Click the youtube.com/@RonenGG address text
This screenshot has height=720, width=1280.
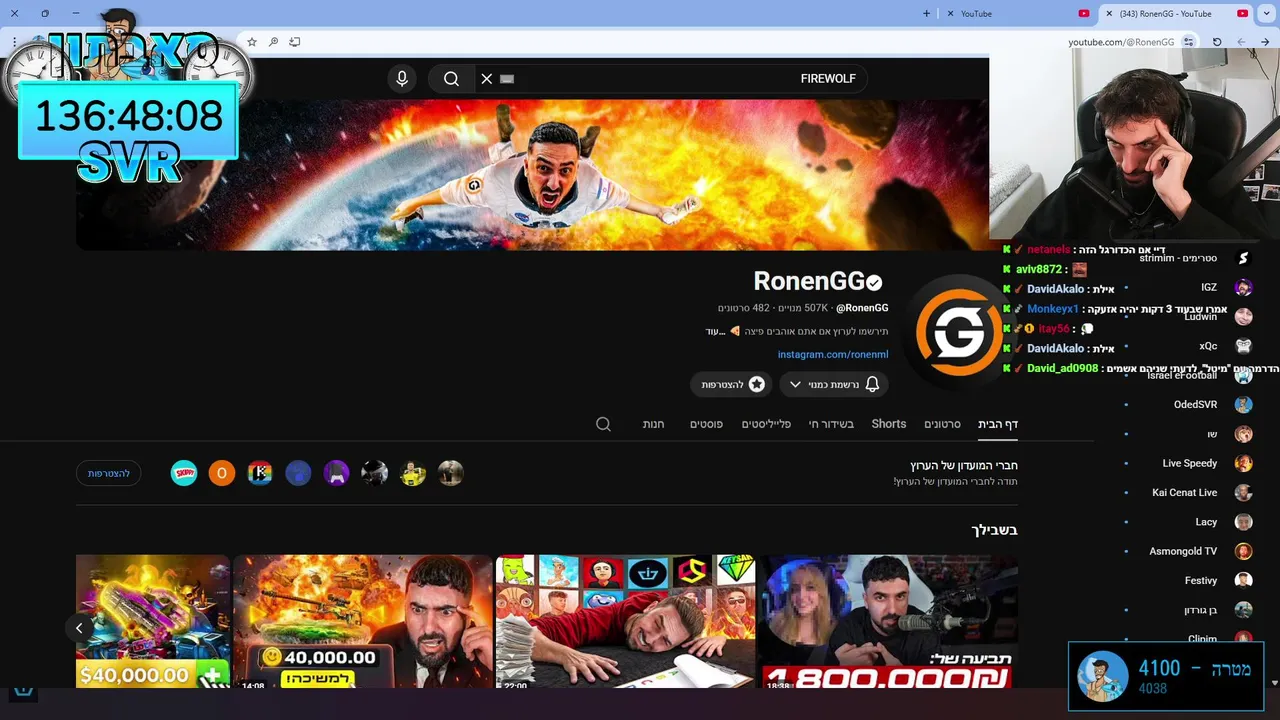[x=1121, y=42]
